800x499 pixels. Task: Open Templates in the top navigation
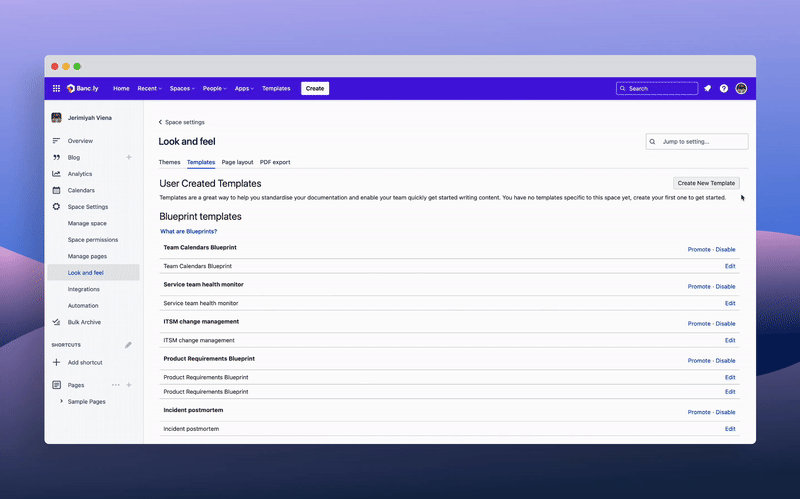(x=276, y=88)
